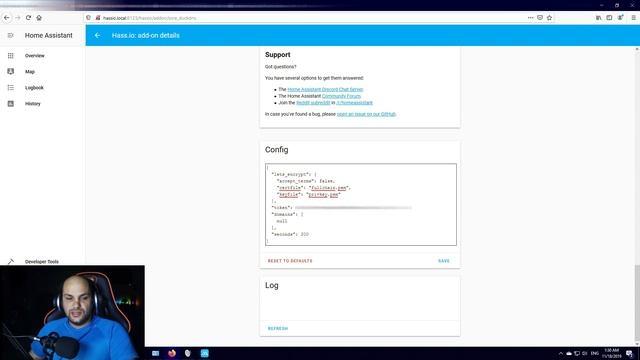Image resolution: width=640 pixels, height=360 pixels.
Task: Refresh the add-on log
Action: coord(278,329)
